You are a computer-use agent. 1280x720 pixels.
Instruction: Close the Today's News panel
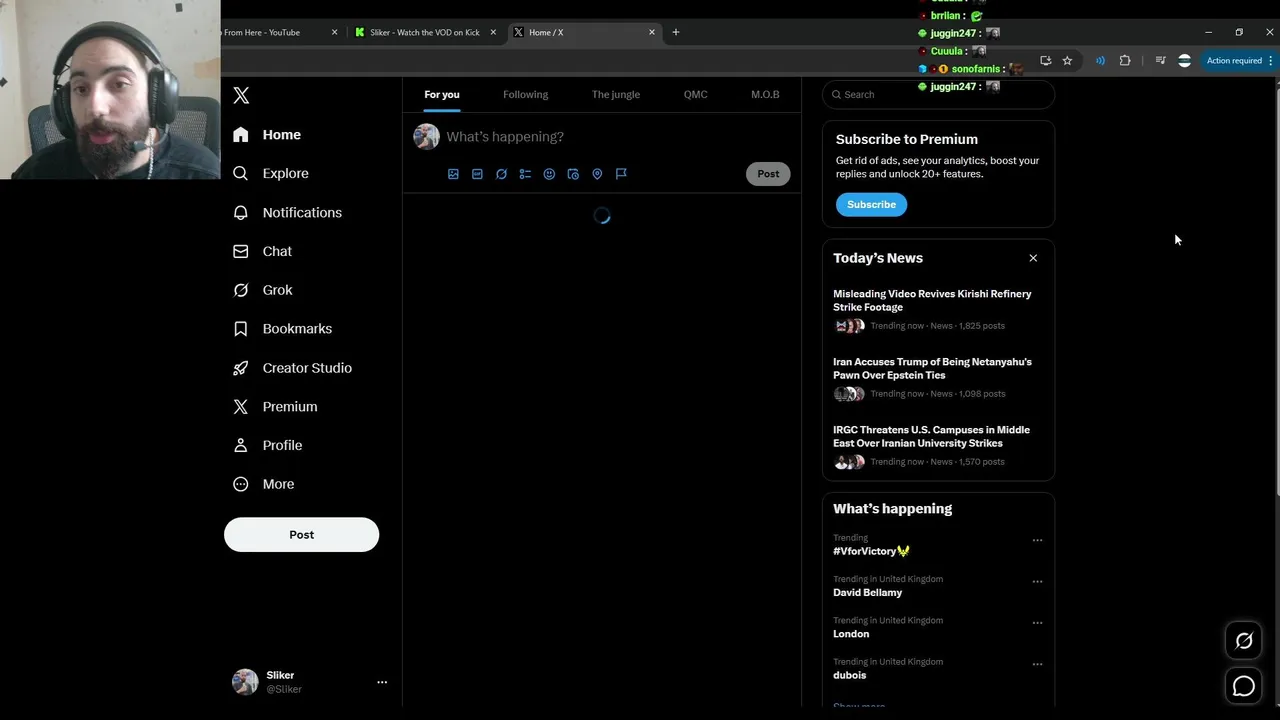(x=1033, y=258)
